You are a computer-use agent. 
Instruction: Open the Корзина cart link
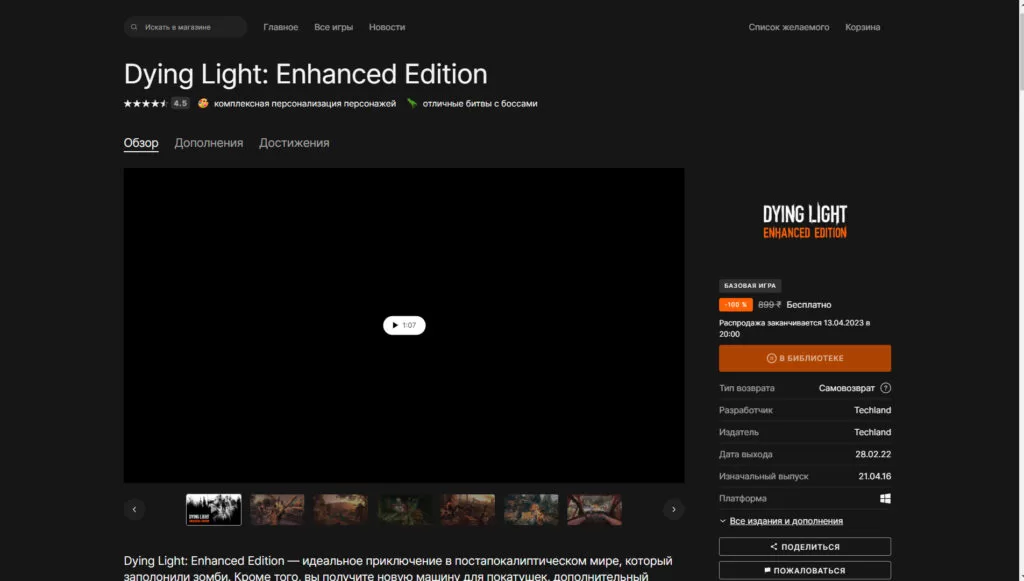(x=862, y=27)
